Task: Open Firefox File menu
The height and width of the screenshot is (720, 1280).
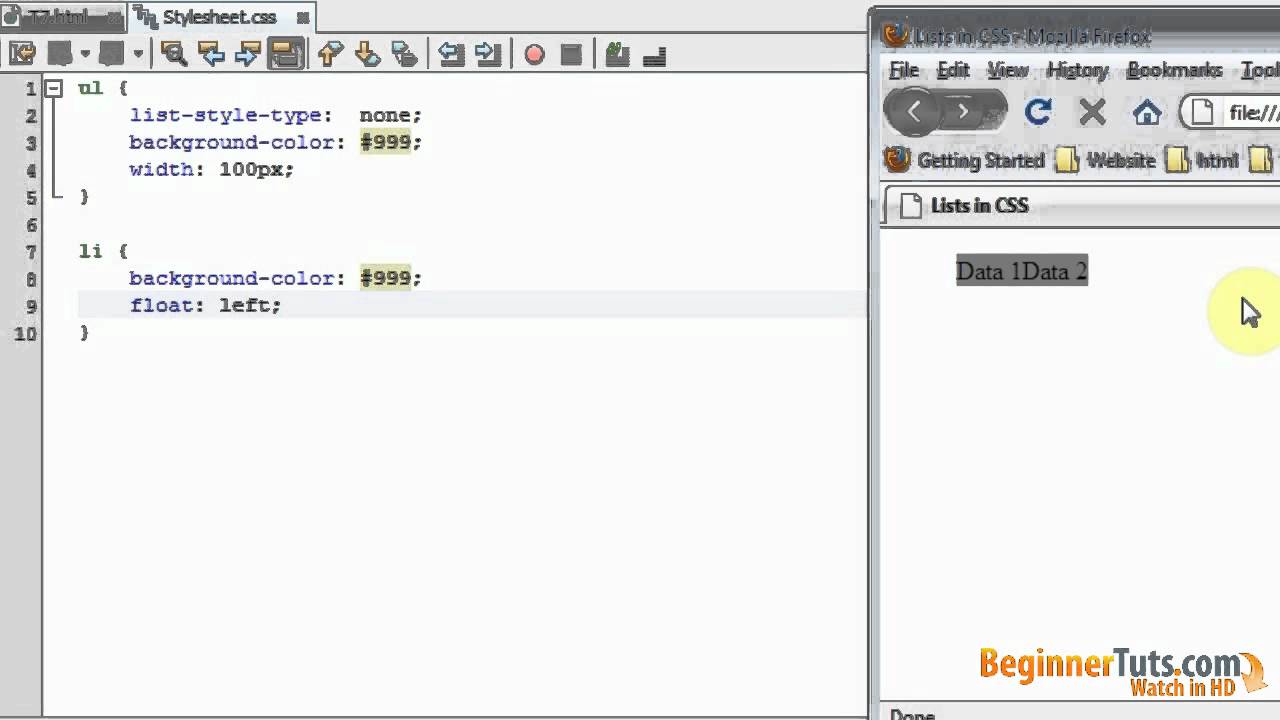Action: coord(904,70)
